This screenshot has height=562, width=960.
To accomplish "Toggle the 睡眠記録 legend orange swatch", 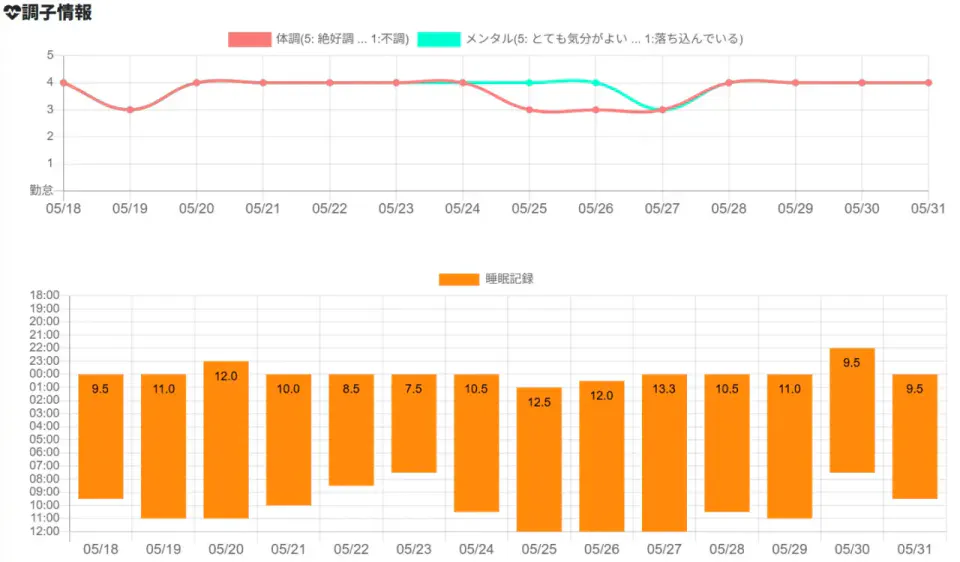I will 459,279.
